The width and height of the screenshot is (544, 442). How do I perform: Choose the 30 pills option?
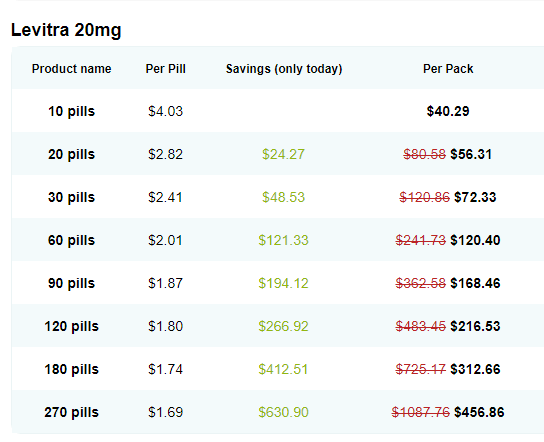[71, 197]
